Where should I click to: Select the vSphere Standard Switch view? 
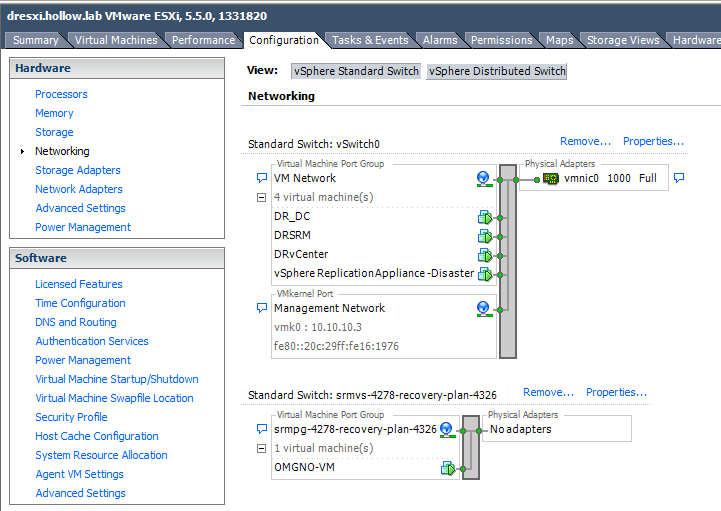point(355,71)
